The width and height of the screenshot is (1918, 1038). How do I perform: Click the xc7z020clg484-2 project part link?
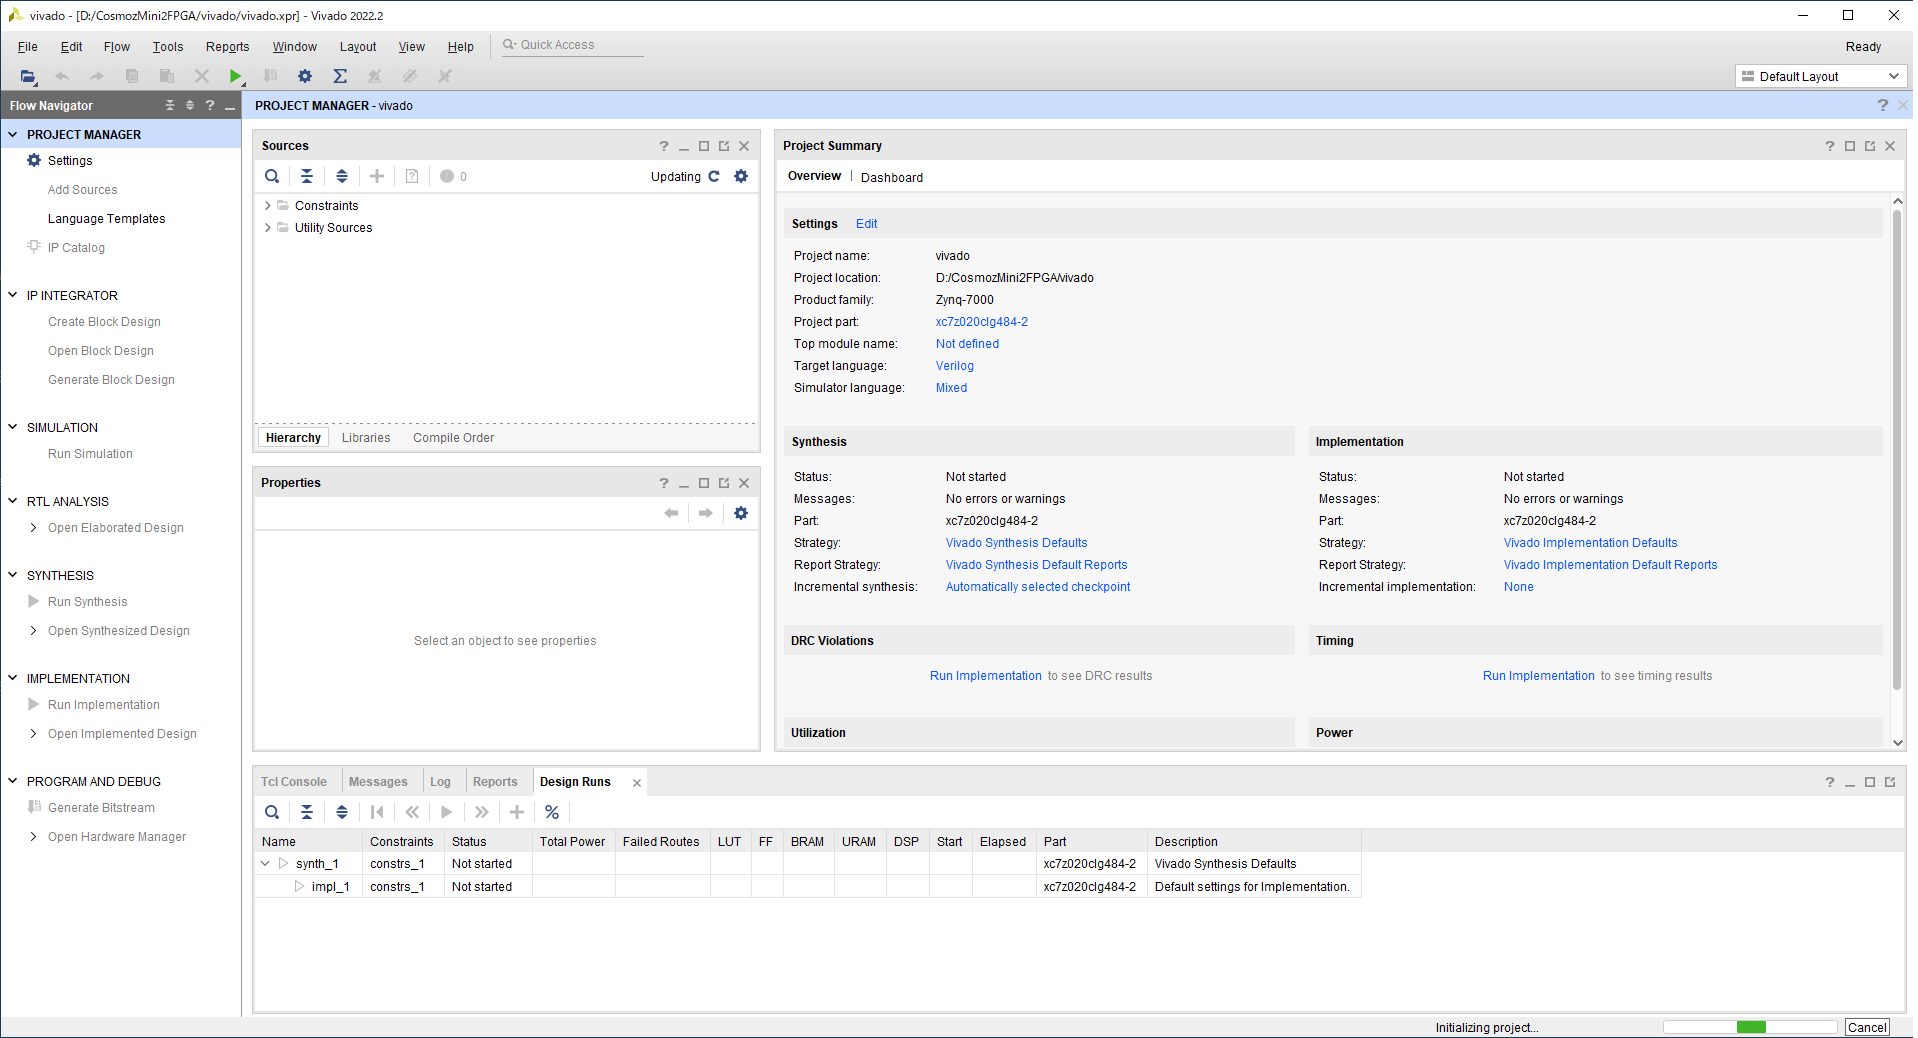981,322
